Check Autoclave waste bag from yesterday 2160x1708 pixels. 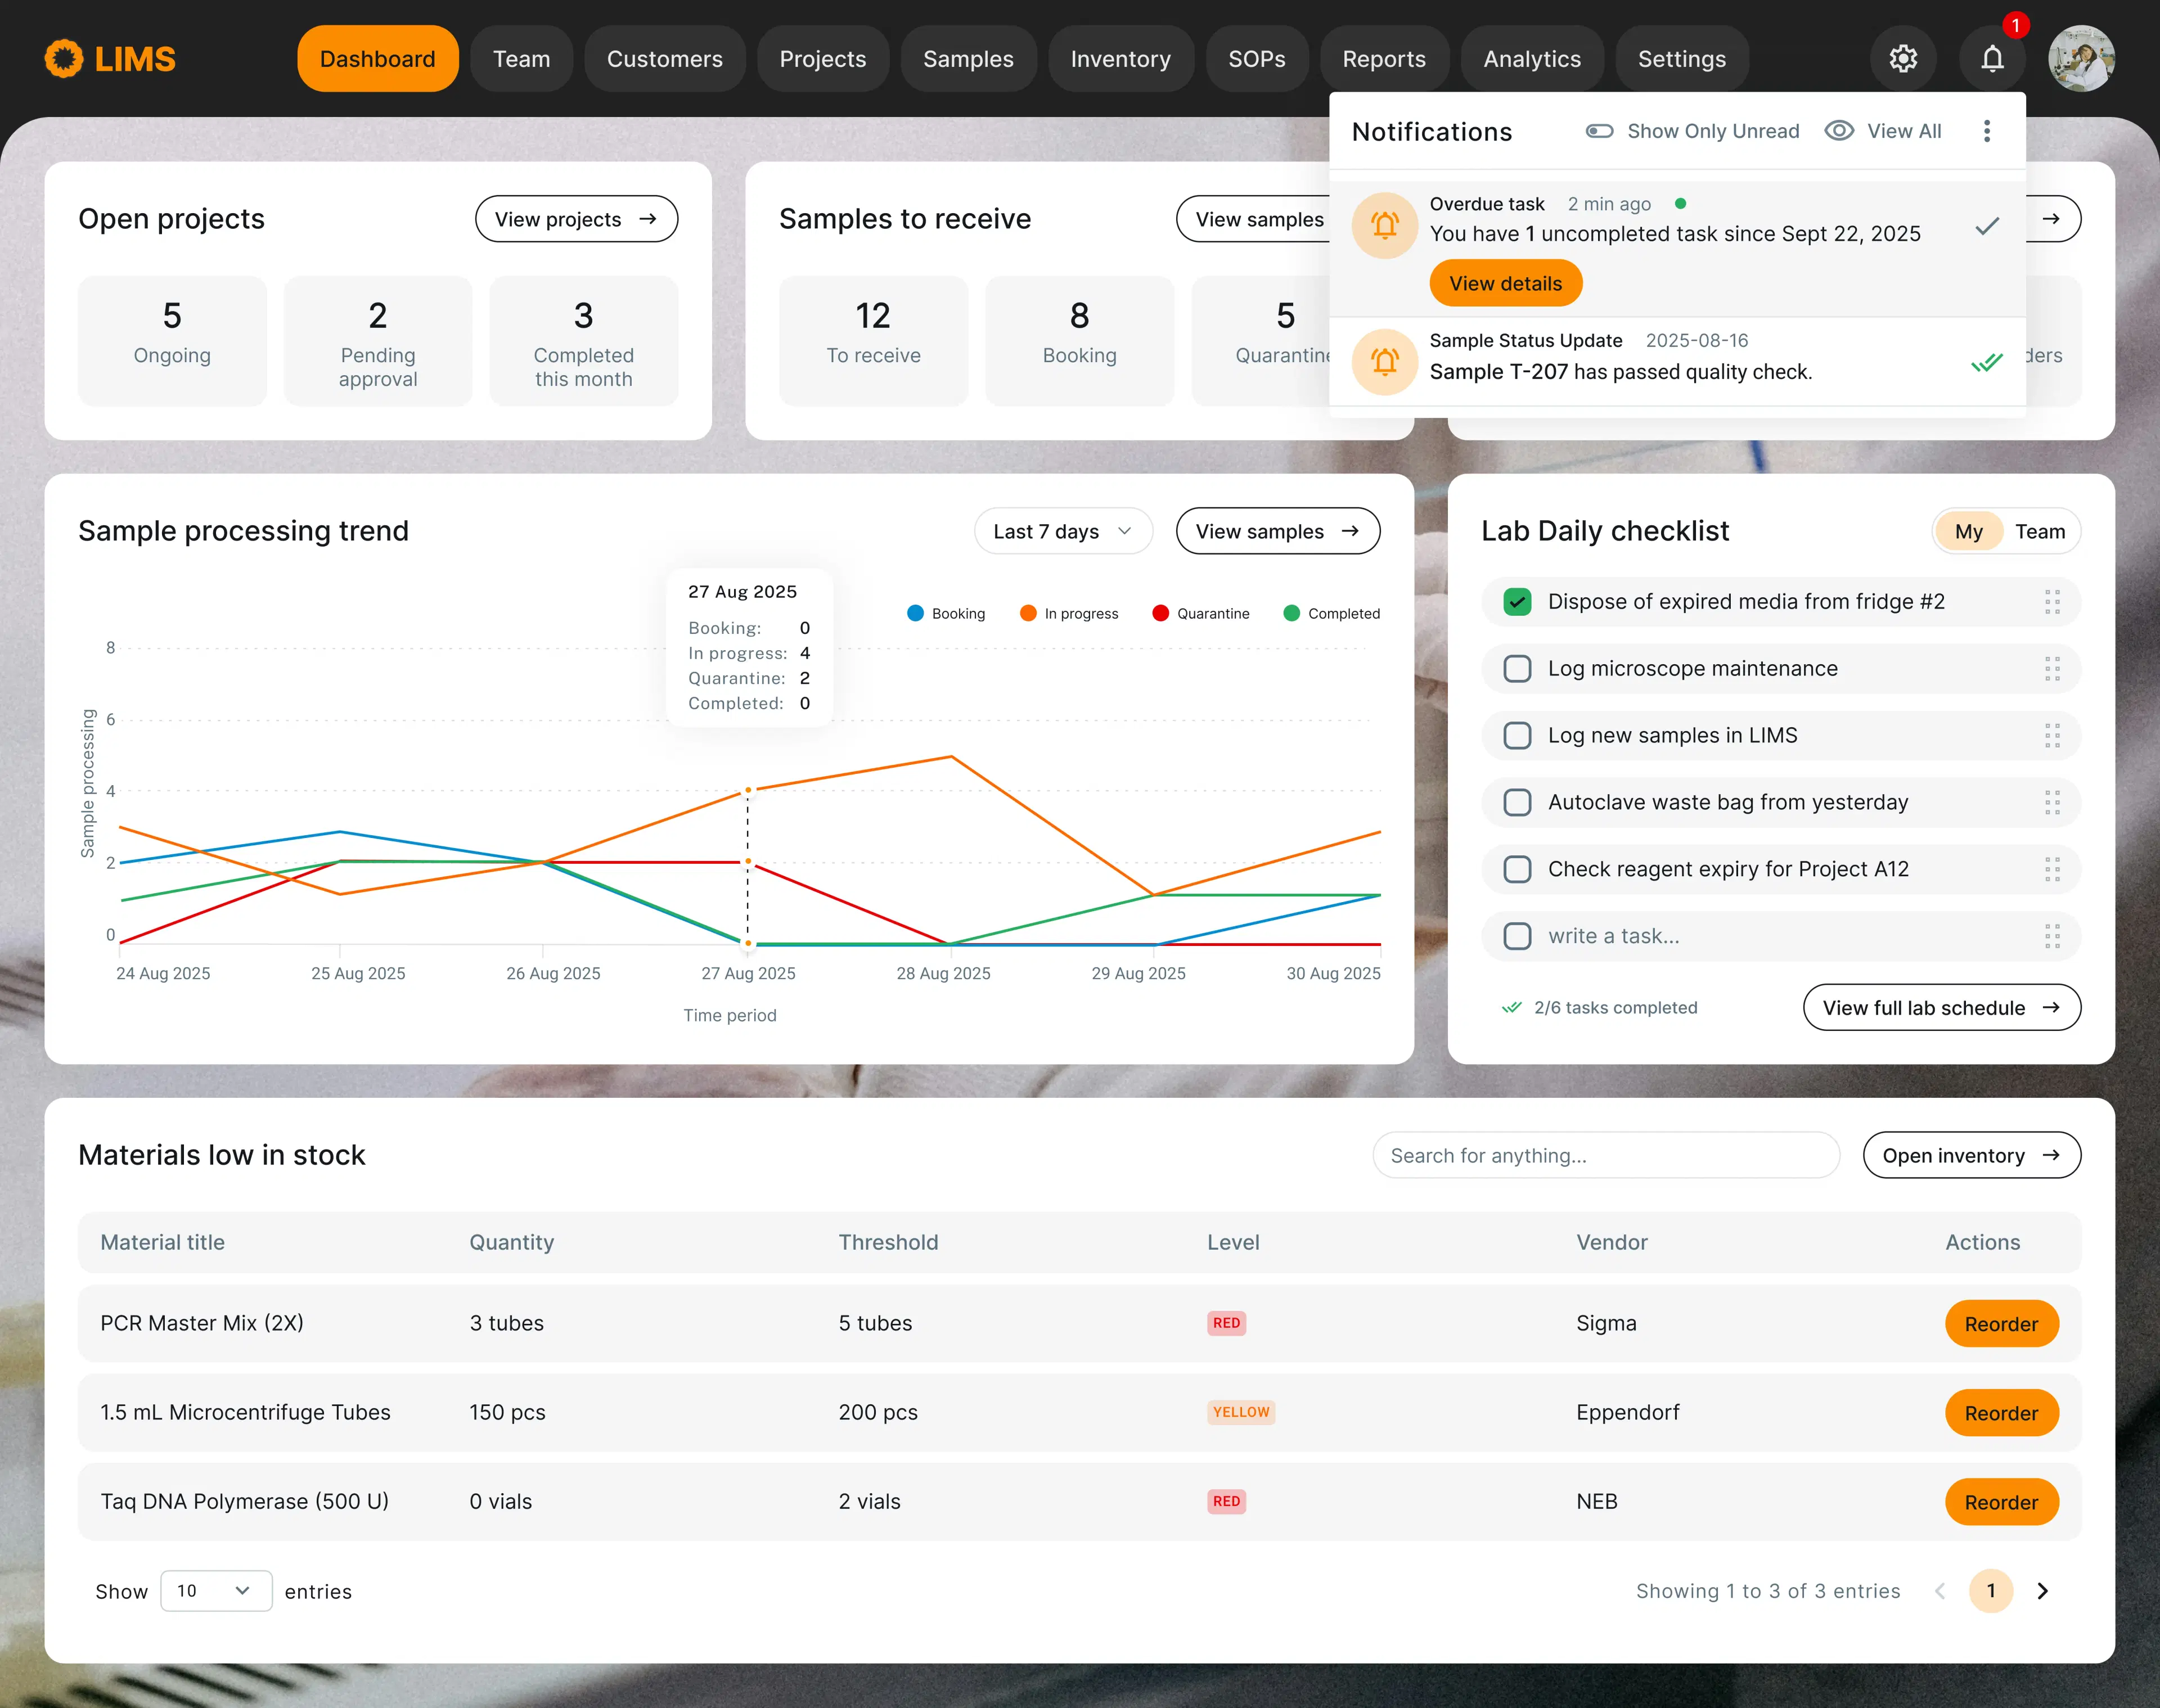(1517, 802)
